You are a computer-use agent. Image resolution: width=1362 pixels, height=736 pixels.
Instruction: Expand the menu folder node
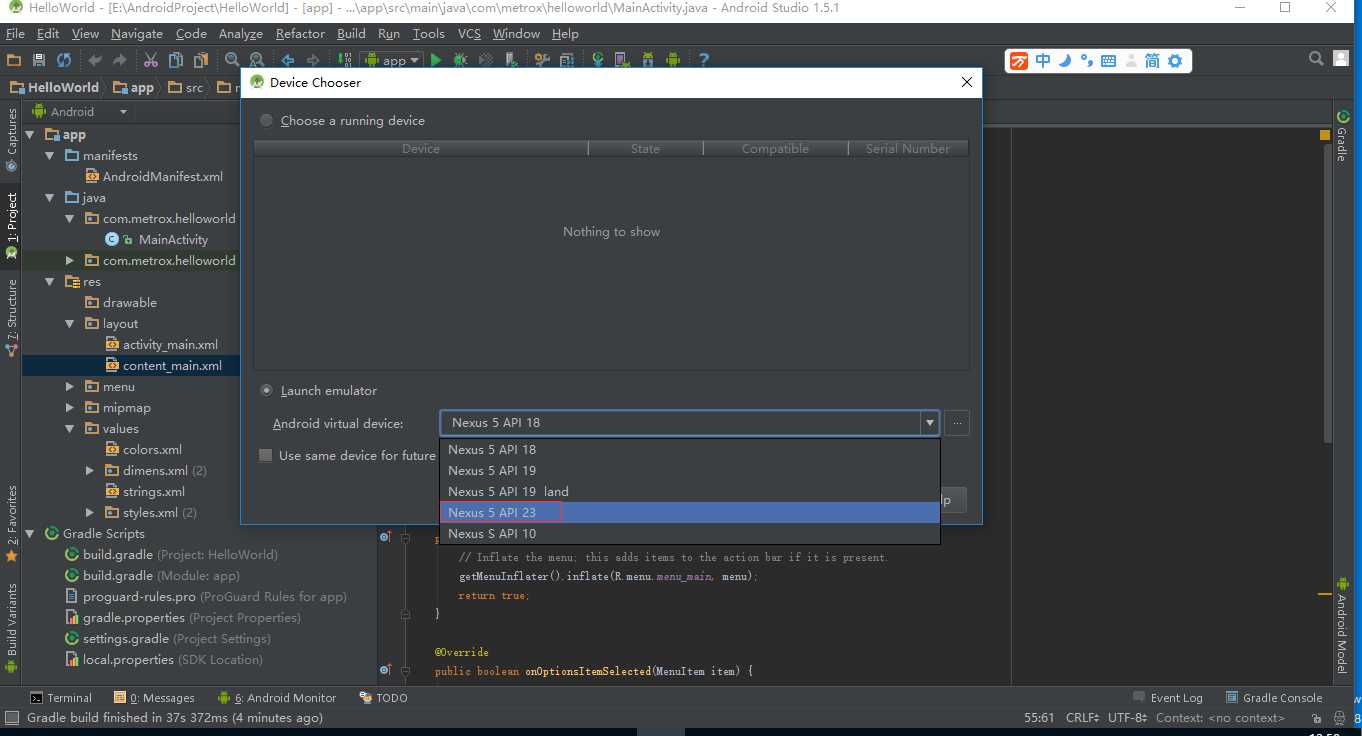[x=70, y=387]
